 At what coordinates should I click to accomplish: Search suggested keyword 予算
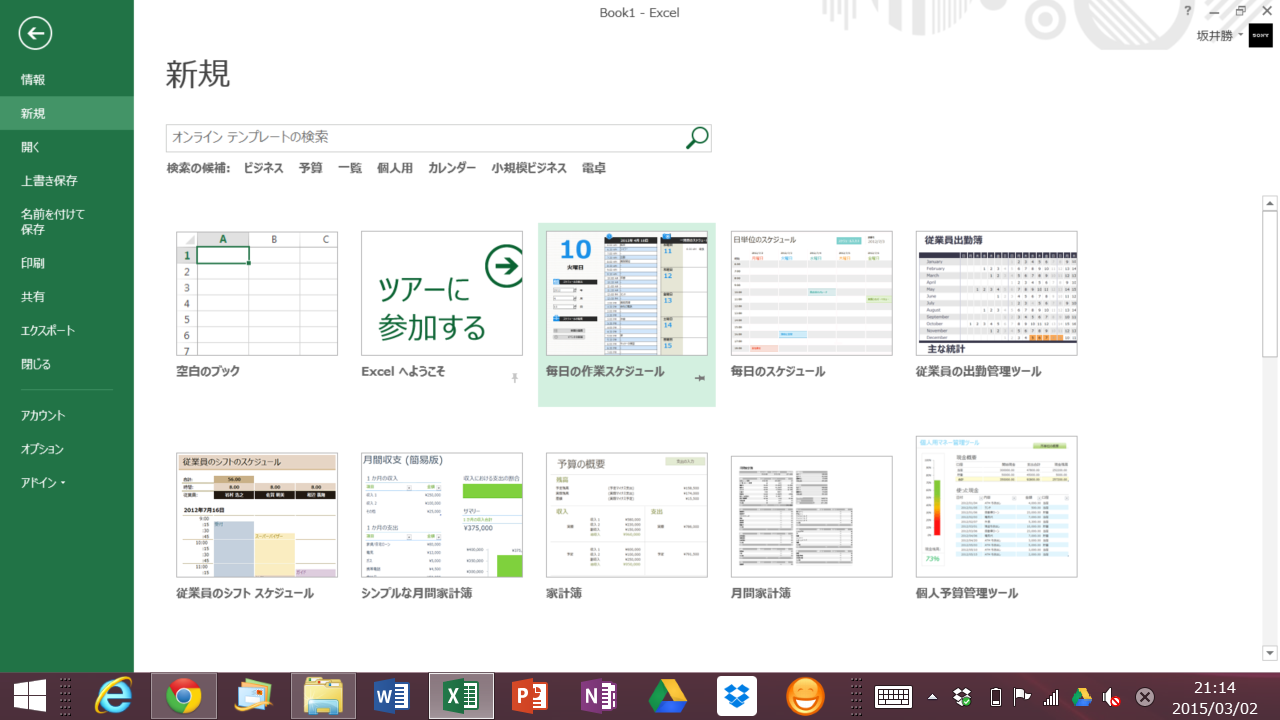[x=310, y=168]
